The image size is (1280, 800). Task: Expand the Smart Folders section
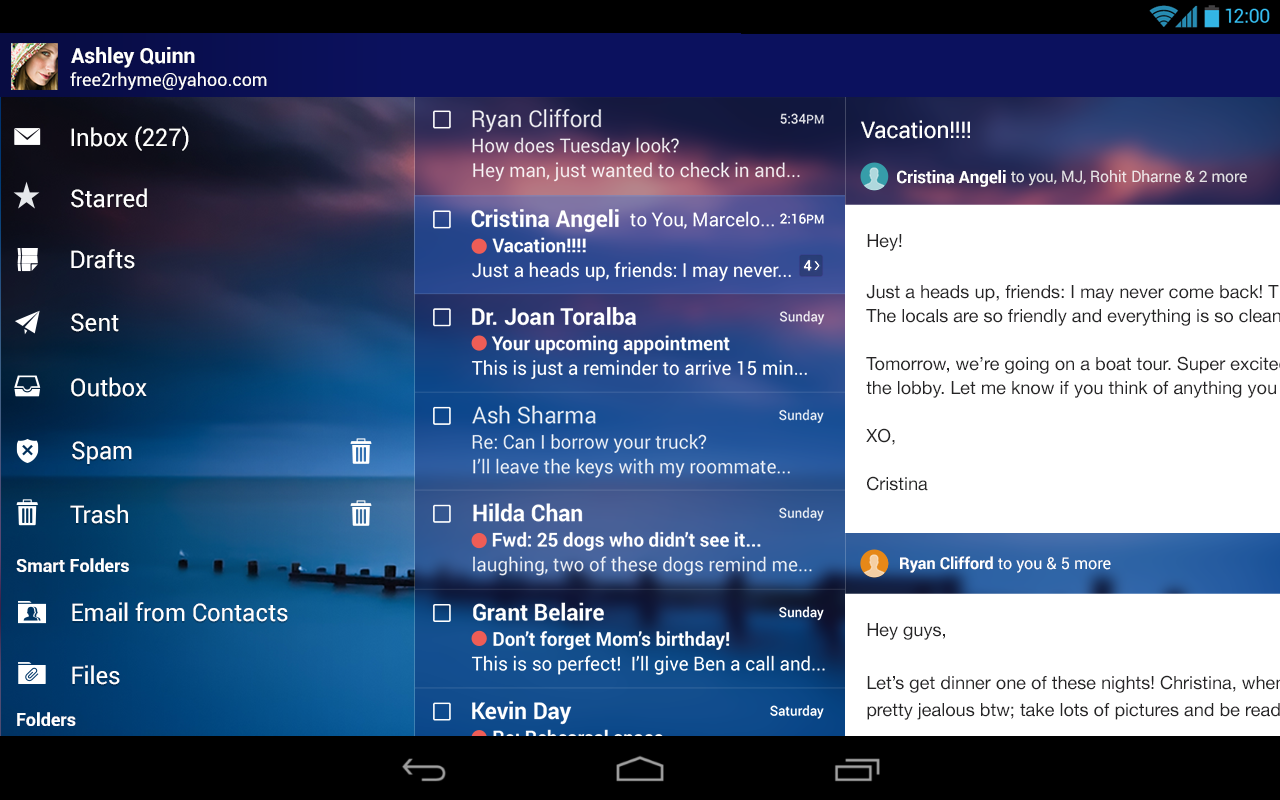[x=72, y=565]
